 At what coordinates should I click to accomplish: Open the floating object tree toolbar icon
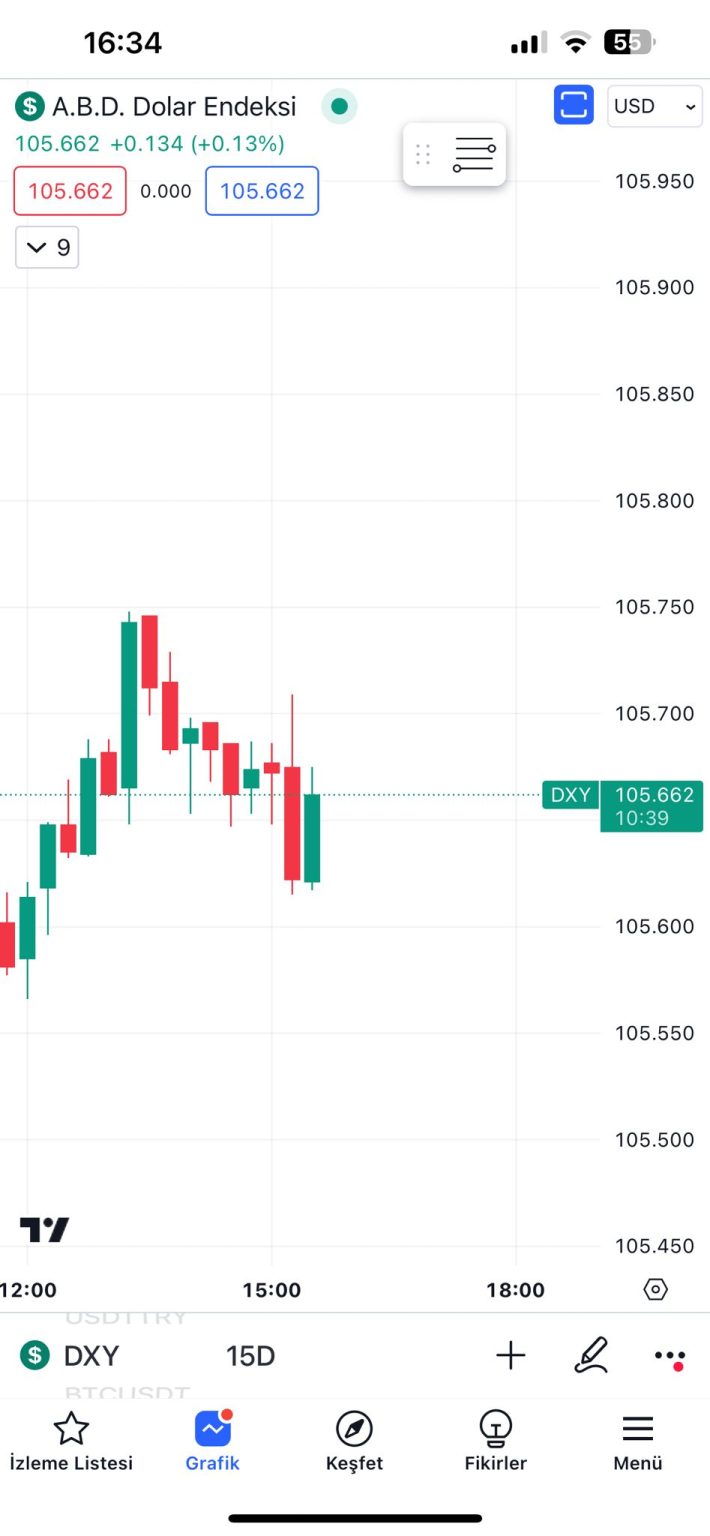474,155
